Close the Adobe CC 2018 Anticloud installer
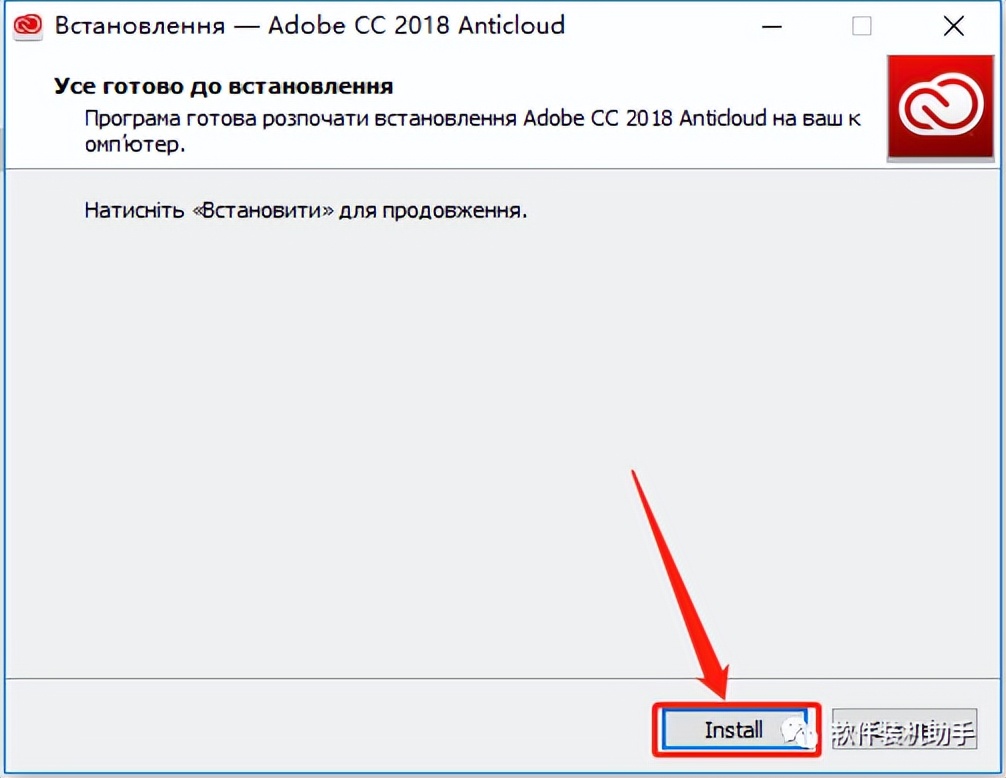The width and height of the screenshot is (1006, 778). click(954, 26)
